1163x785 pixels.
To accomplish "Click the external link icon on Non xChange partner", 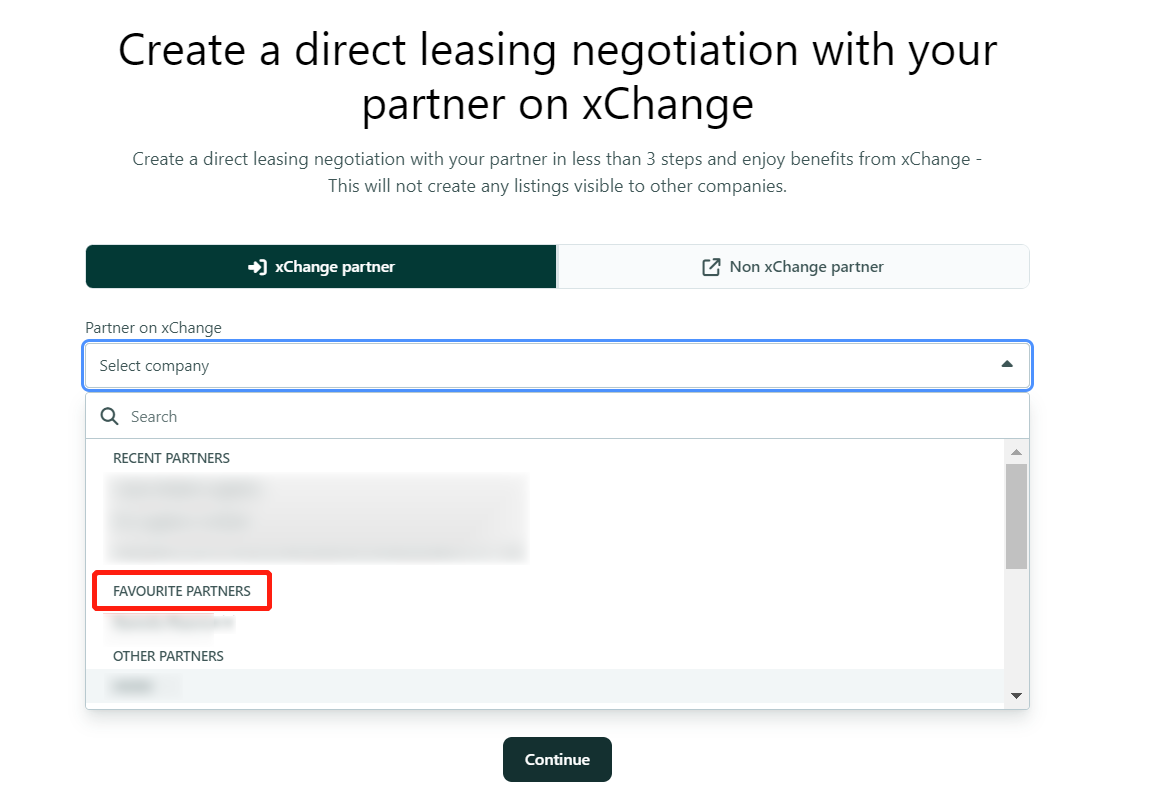I will (x=711, y=267).
